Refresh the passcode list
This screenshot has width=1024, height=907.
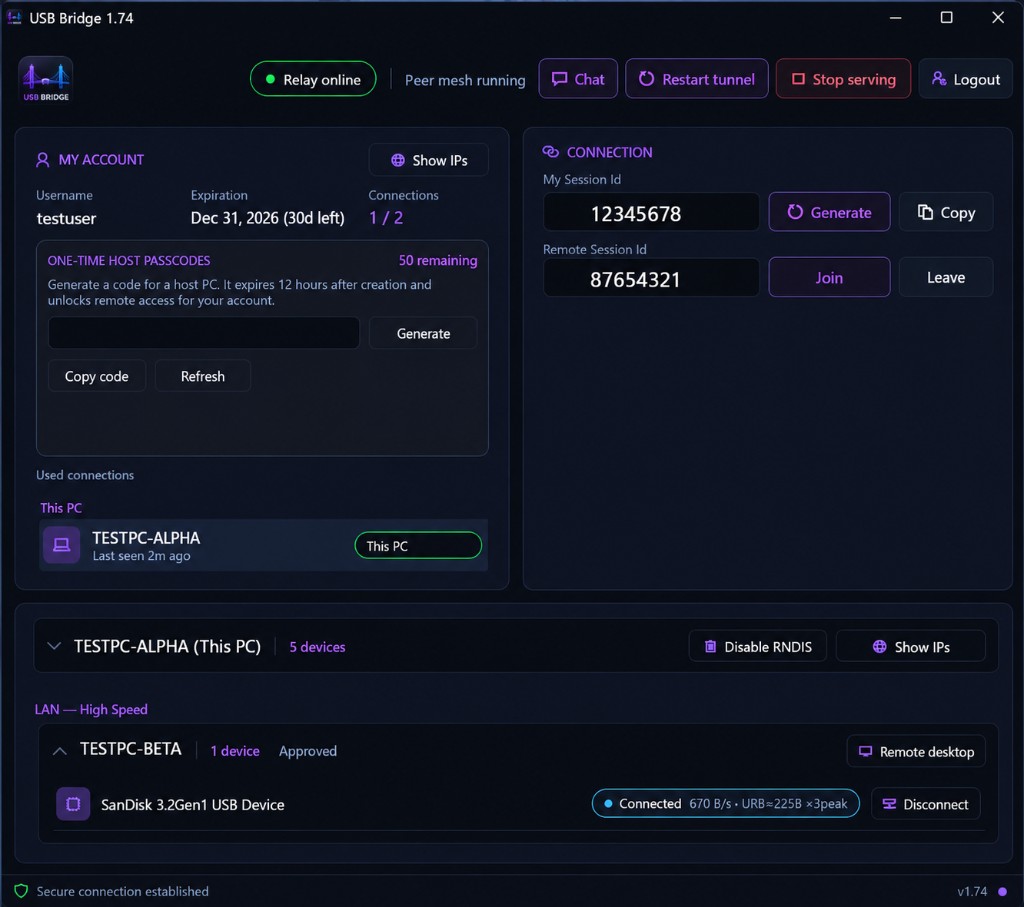[x=202, y=376]
